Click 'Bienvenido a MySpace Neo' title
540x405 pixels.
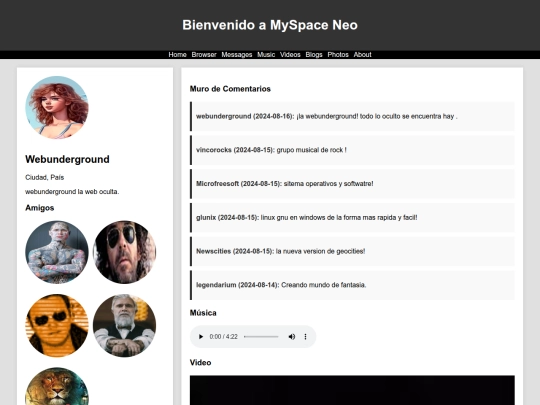(x=270, y=25)
